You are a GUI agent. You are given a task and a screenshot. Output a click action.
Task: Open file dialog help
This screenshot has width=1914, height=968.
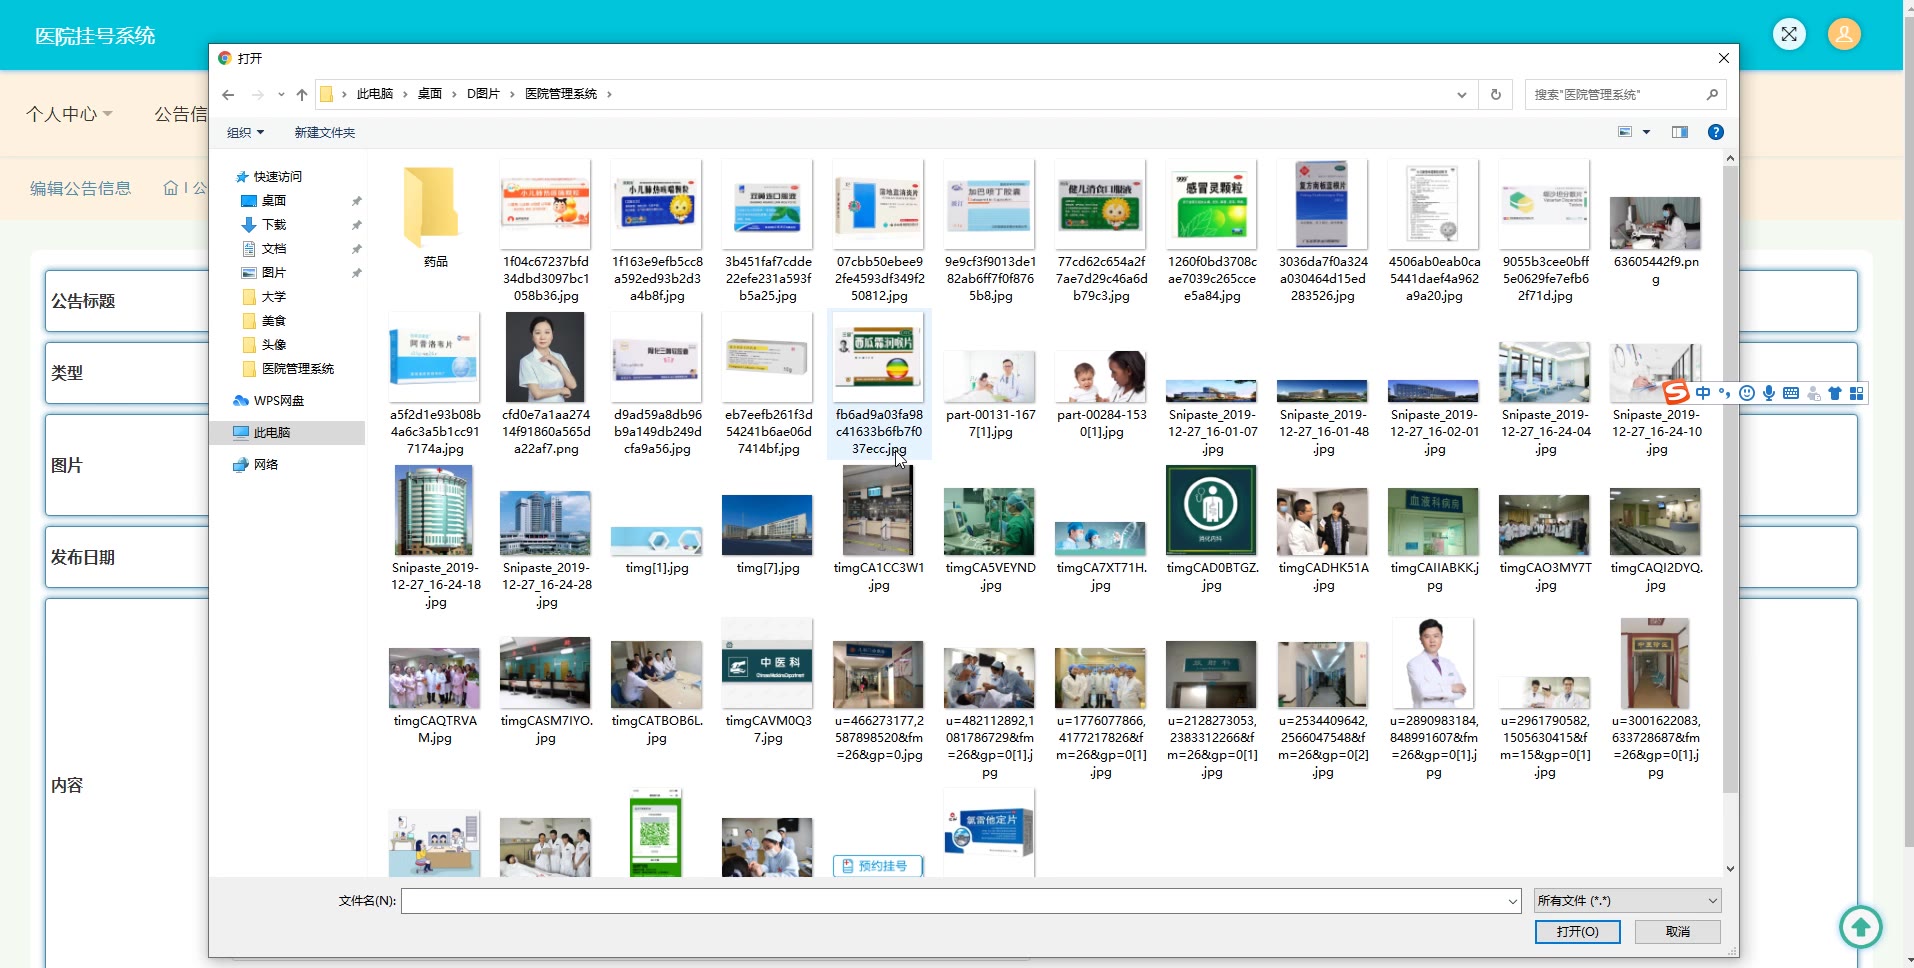tap(1715, 132)
